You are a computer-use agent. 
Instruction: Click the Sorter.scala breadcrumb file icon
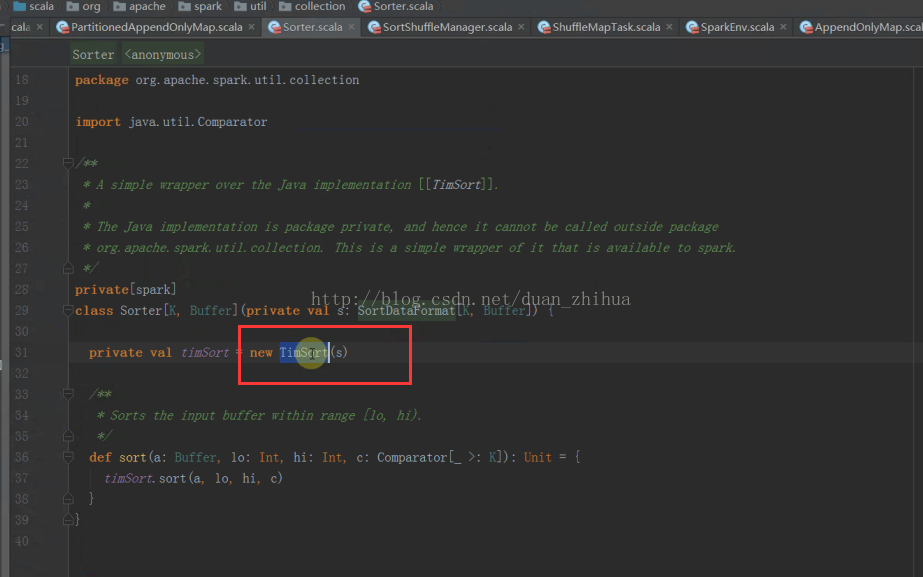click(365, 6)
